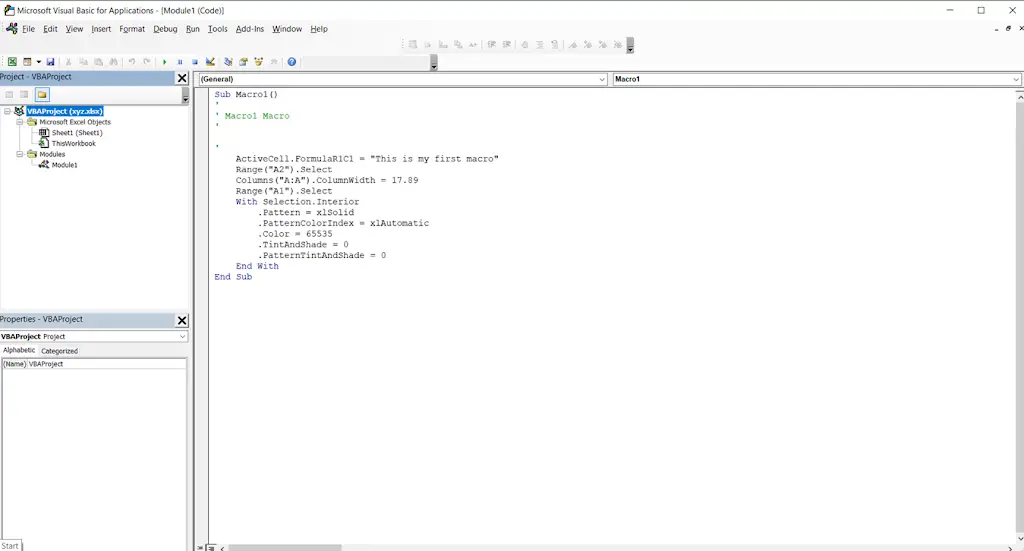Image resolution: width=1024 pixels, height=551 pixels.
Task: Open the Tools menu
Action: tap(217, 29)
